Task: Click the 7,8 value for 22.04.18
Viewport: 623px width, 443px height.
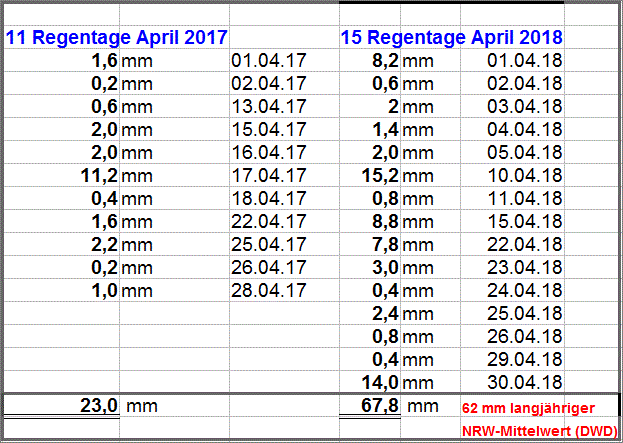Action: click(x=385, y=245)
